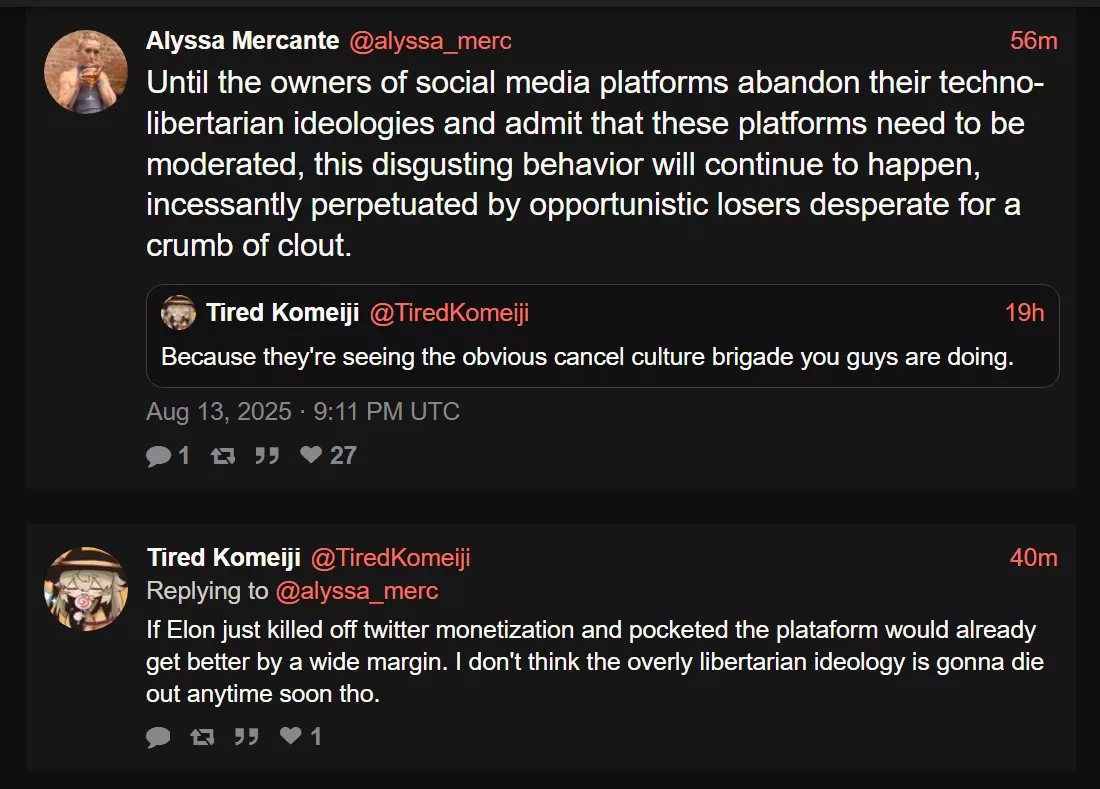The height and width of the screenshot is (789, 1100).
Task: Click @alyssa_merc in the Replying to line
Action: pyautogui.click(x=357, y=591)
